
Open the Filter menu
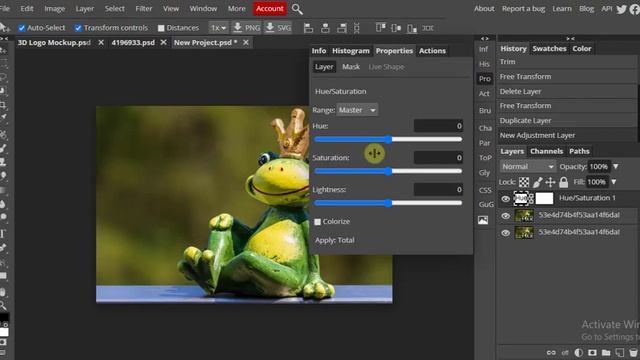click(x=144, y=9)
